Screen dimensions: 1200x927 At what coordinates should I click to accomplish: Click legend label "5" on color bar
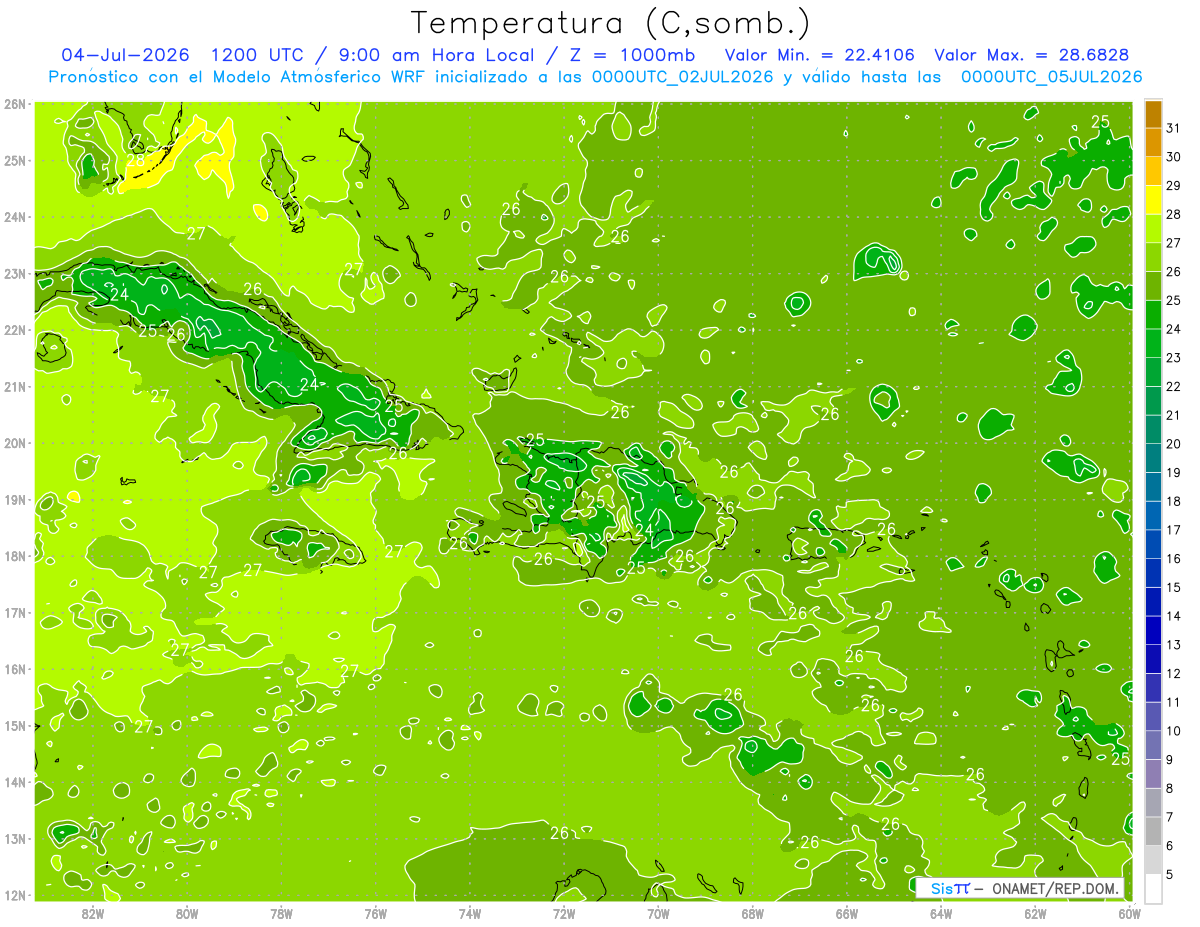(1170, 874)
